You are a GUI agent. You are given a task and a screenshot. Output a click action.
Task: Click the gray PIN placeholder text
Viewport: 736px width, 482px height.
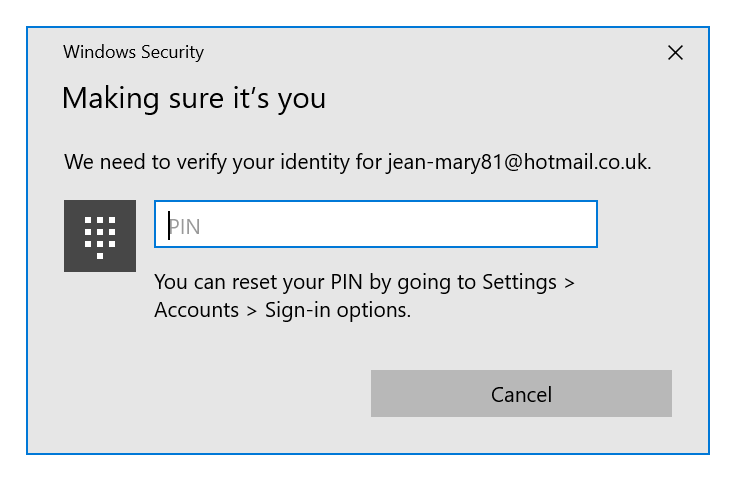185,227
